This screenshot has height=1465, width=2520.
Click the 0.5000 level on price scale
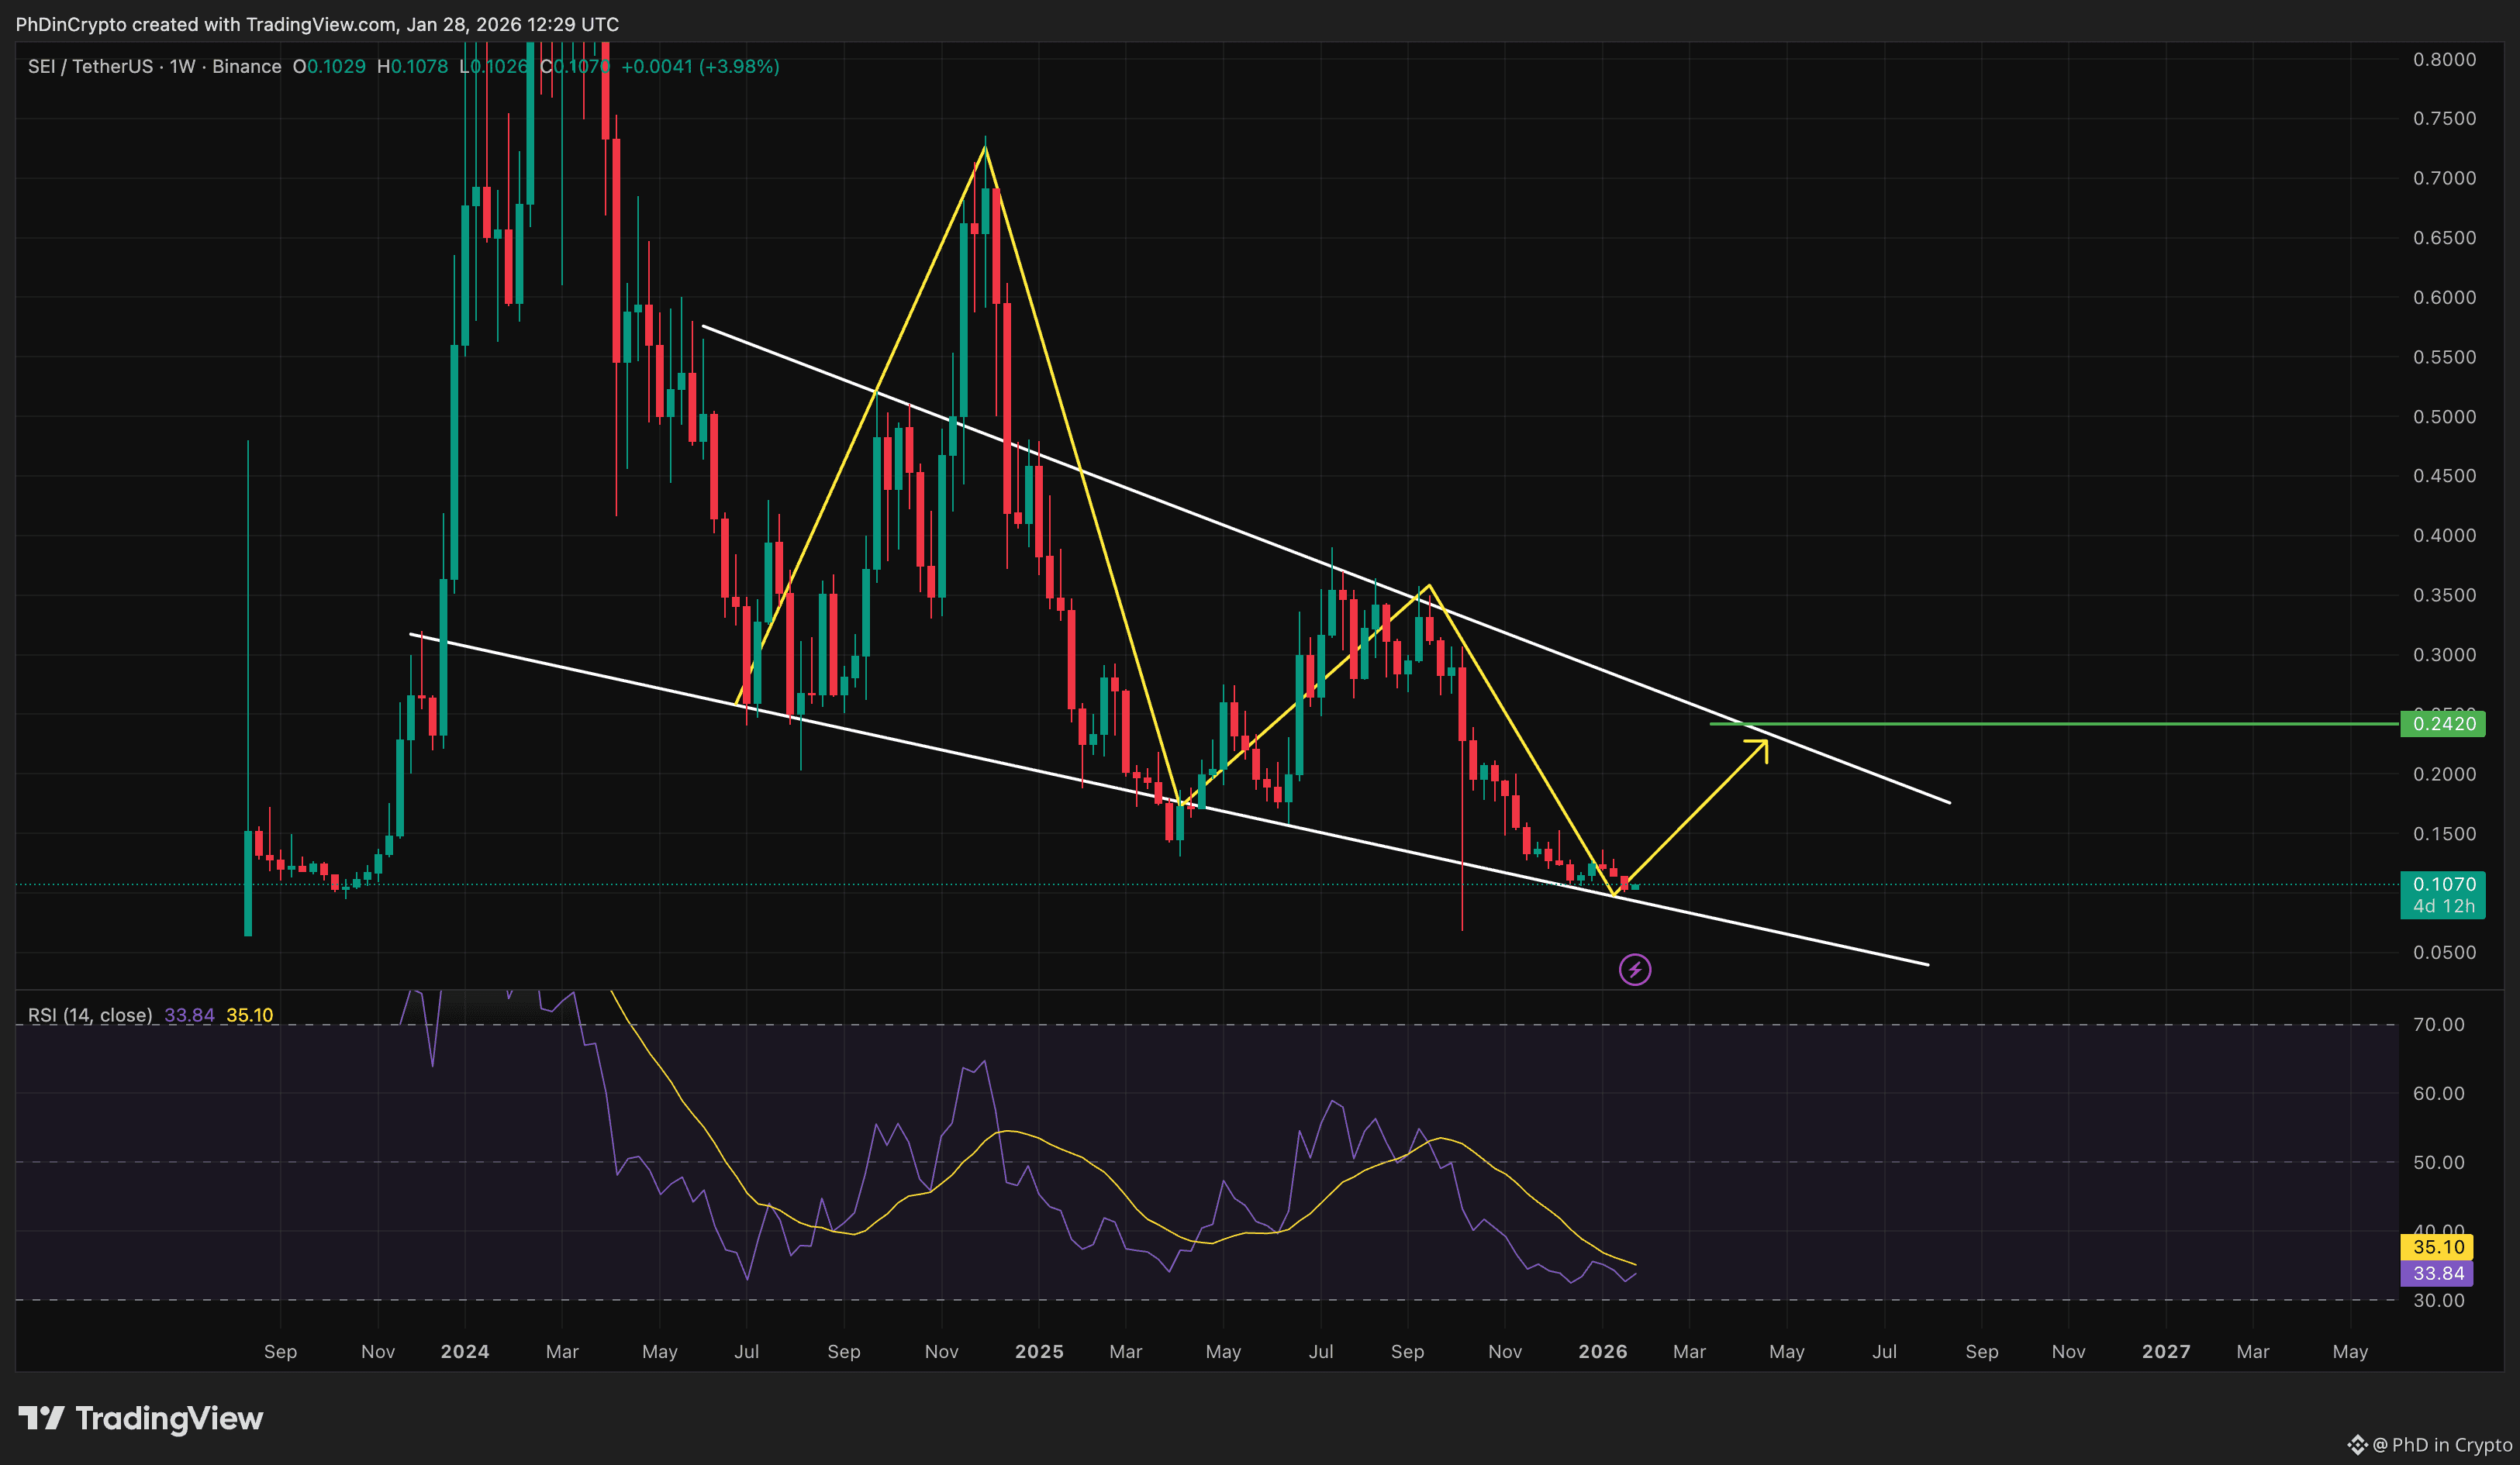(x=2443, y=416)
